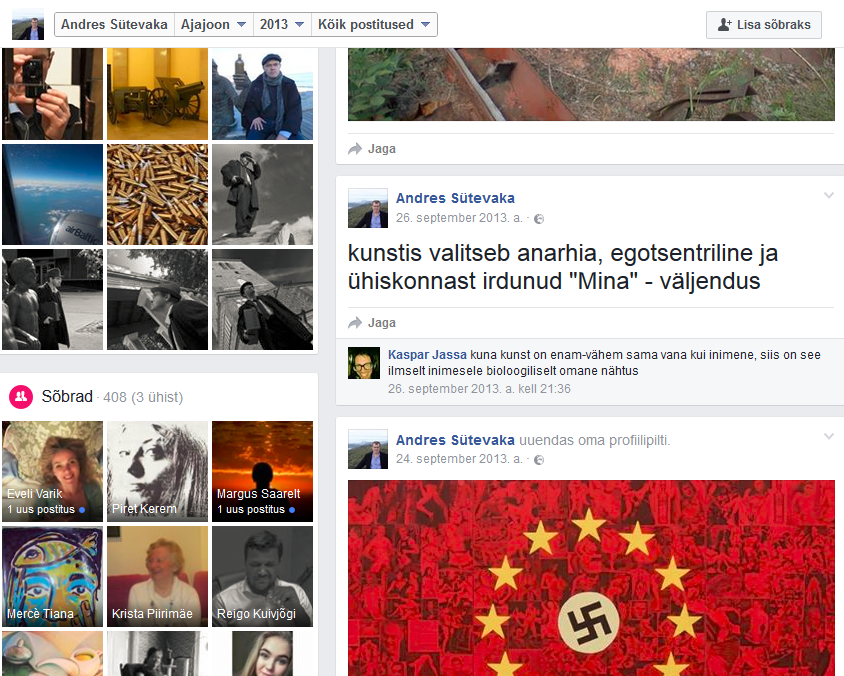Open the bullets photo thumbnail
The image size is (844, 676).
pos(157,194)
